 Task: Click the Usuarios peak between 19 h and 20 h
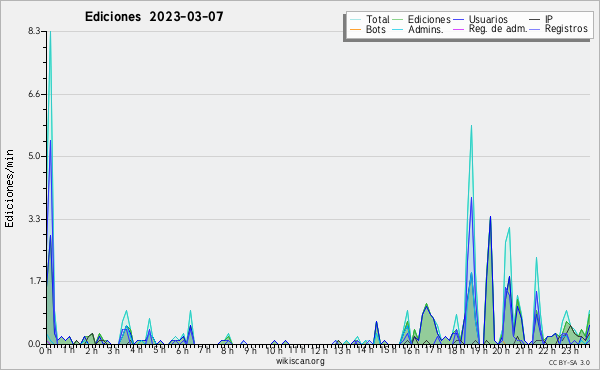490,217
